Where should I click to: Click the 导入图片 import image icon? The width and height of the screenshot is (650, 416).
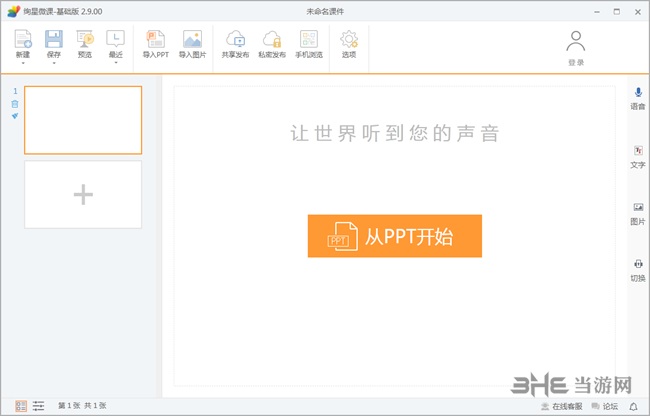click(192, 39)
